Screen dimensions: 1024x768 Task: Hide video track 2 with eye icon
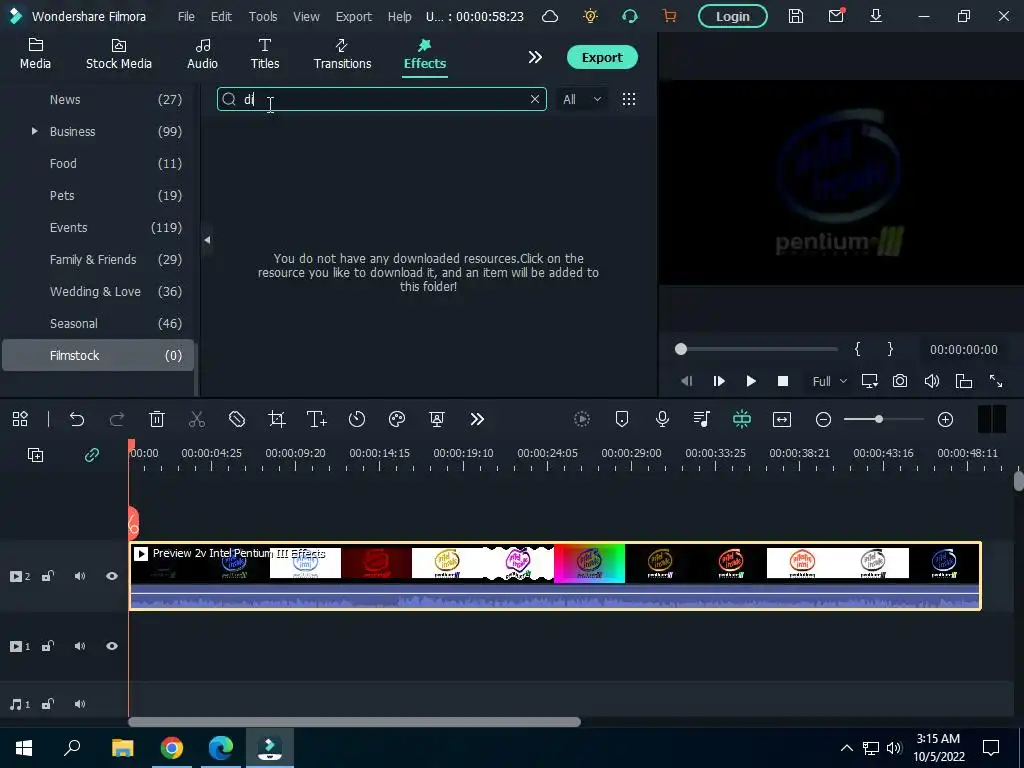pos(112,576)
